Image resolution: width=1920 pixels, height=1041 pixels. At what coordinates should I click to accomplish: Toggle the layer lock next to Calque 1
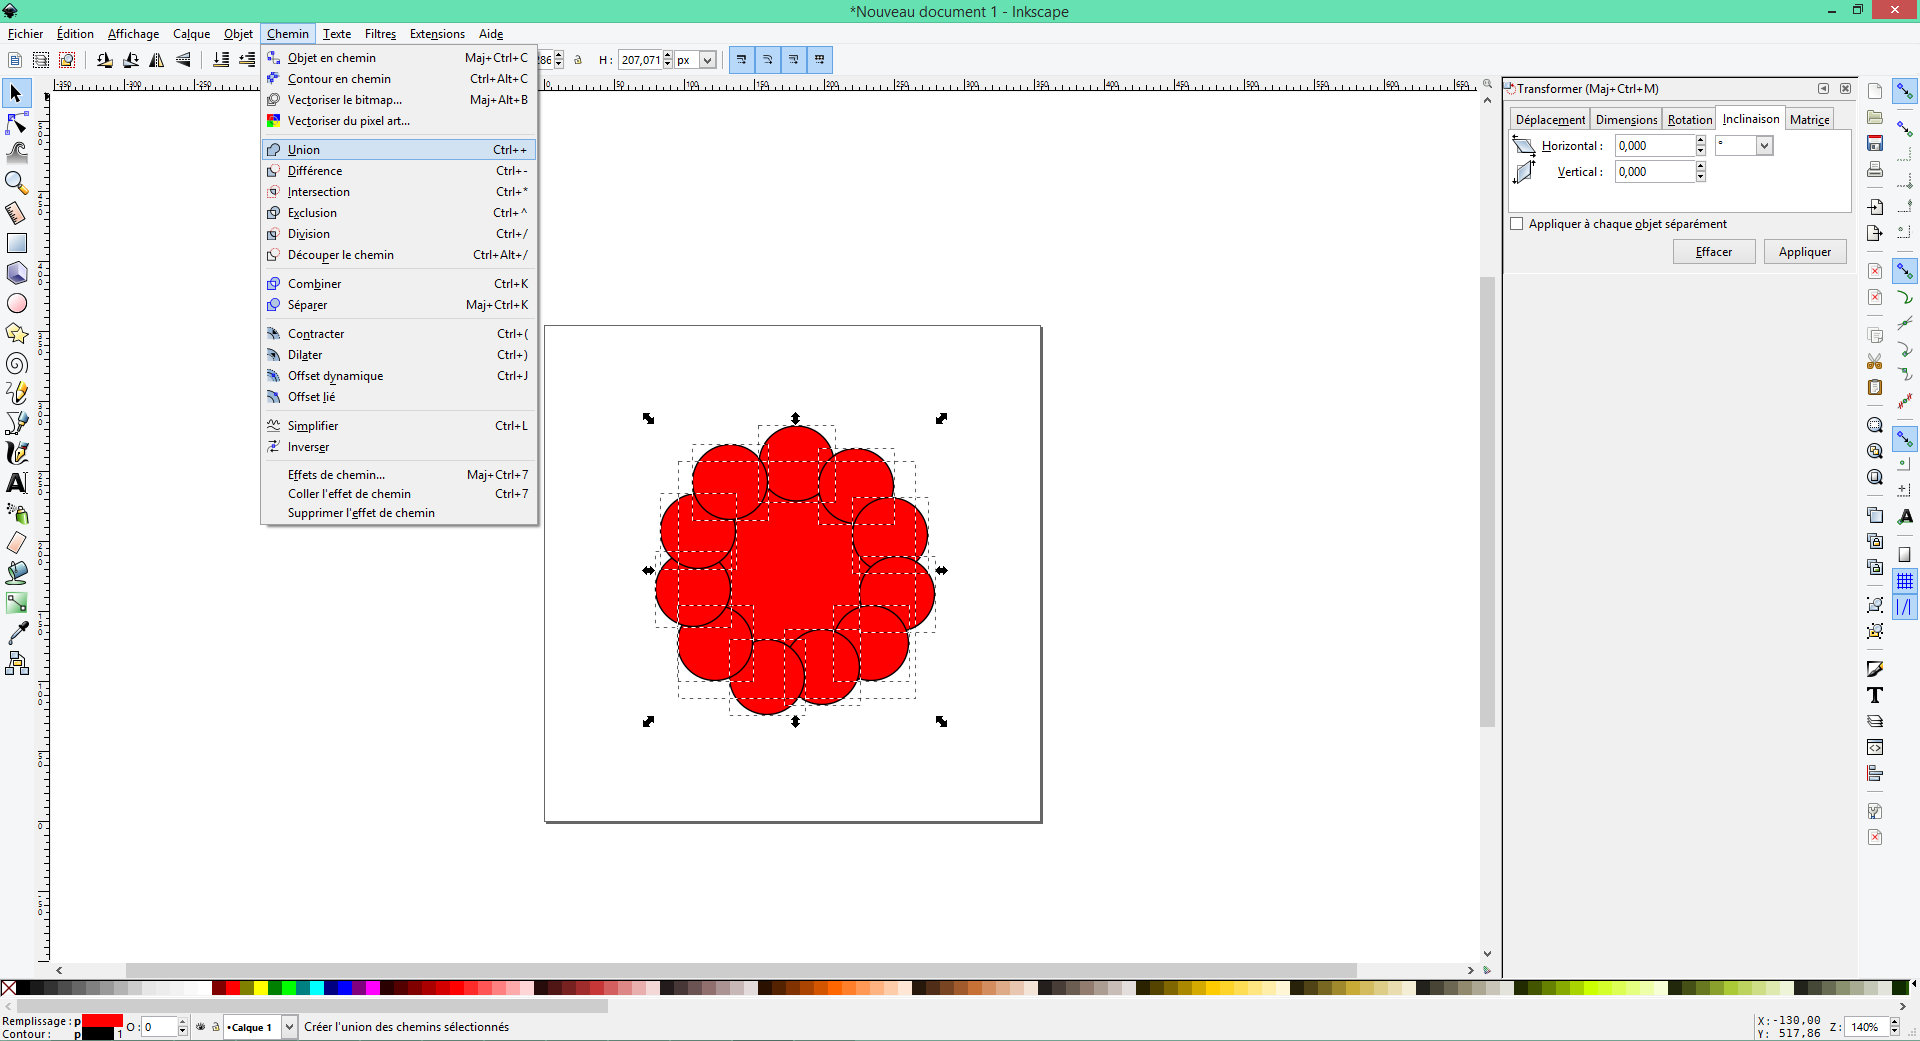click(215, 1027)
